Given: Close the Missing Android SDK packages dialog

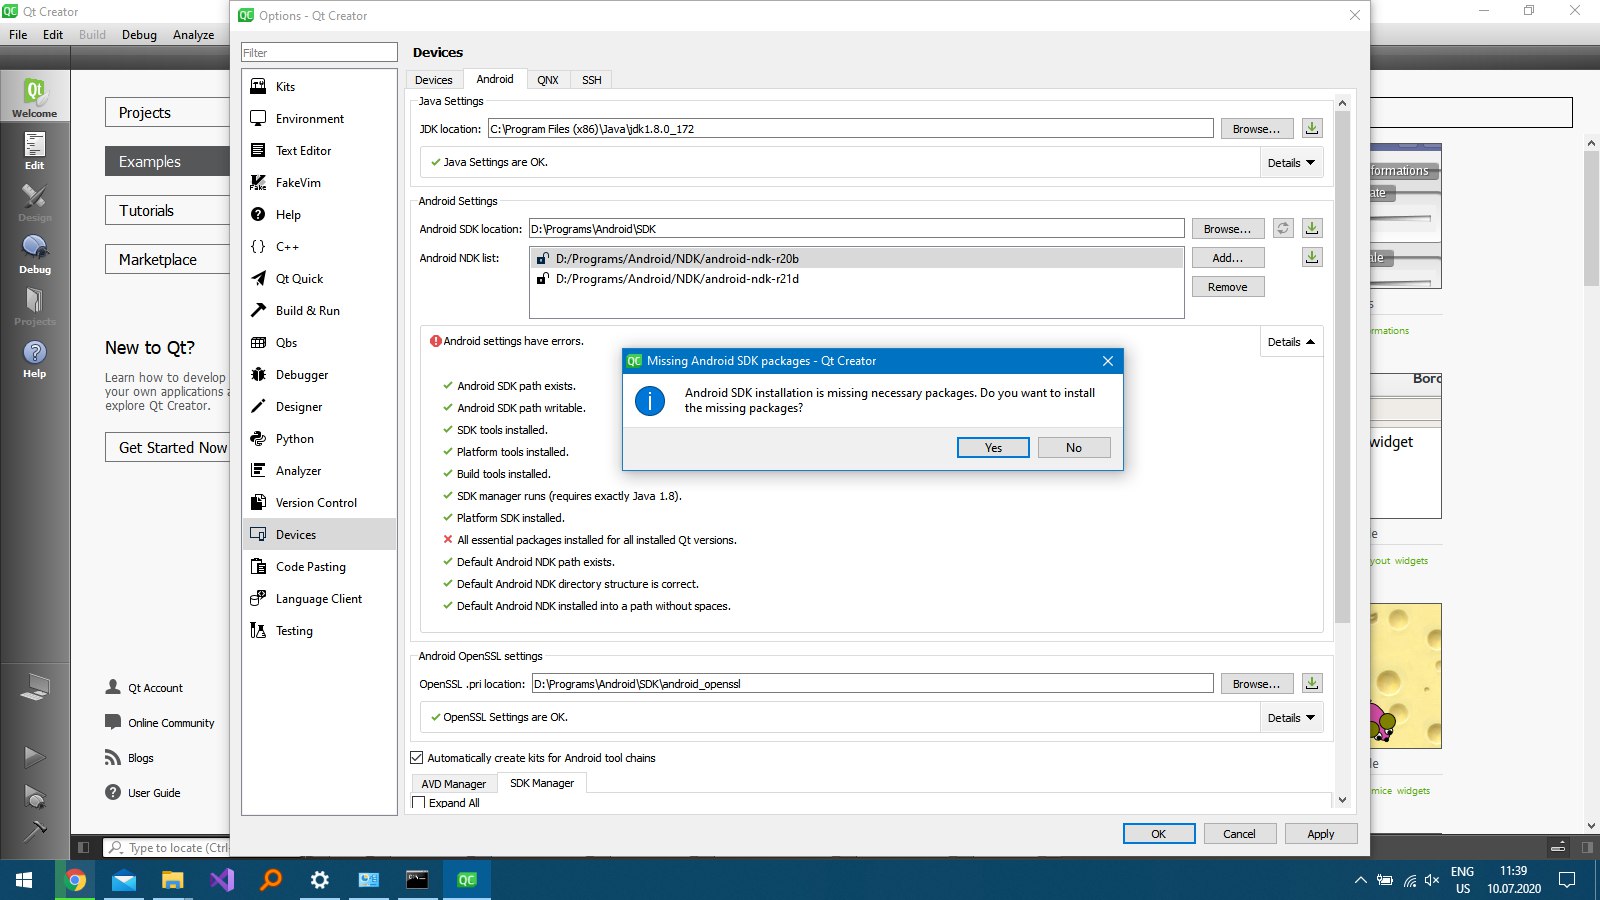Looking at the screenshot, I should tap(1107, 361).
